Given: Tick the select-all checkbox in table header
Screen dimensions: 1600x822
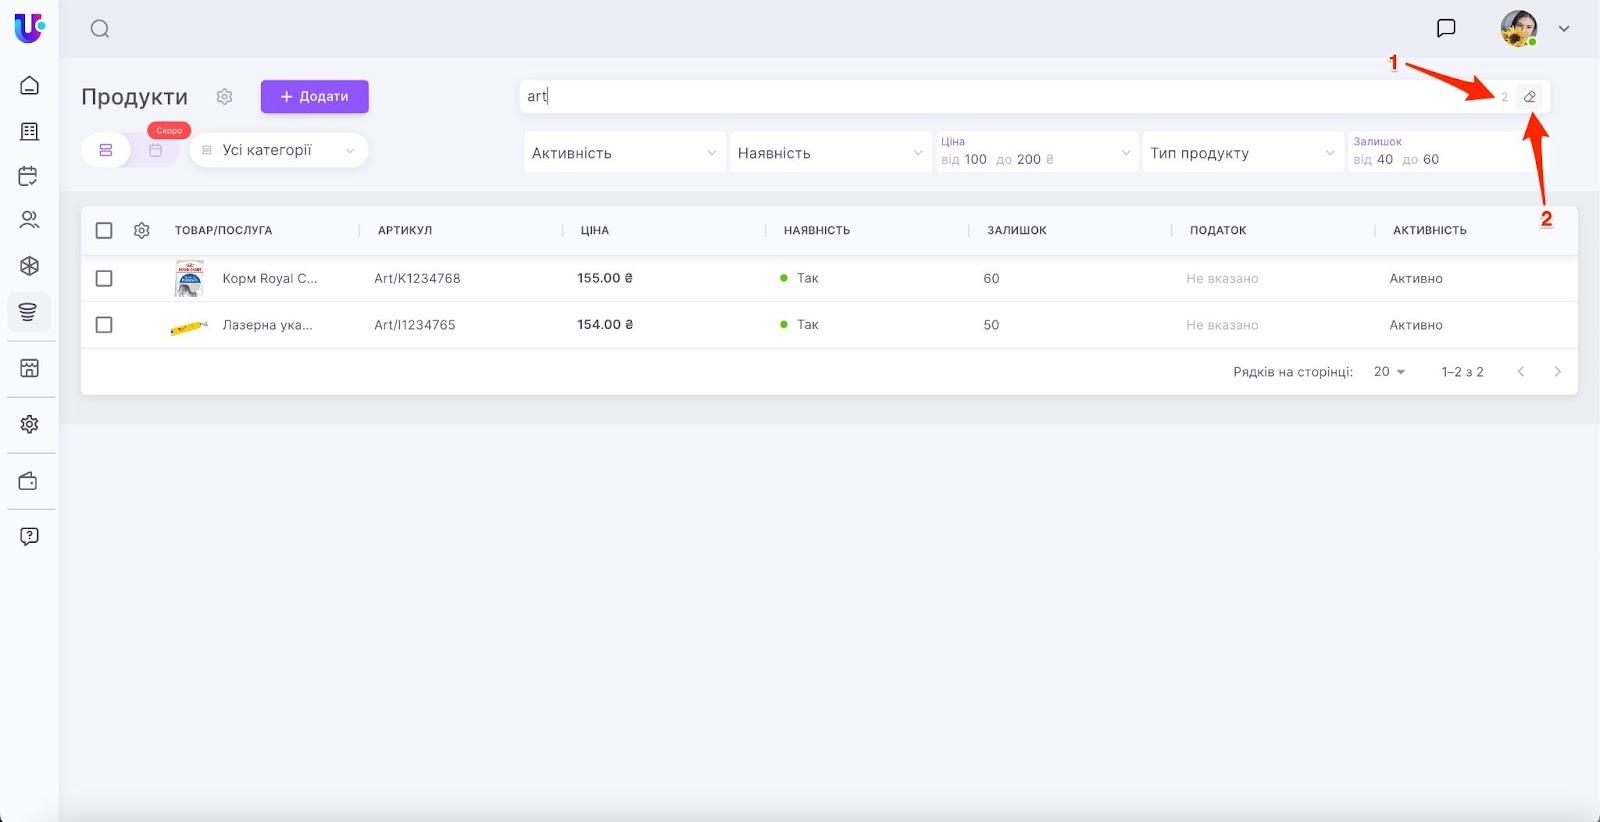Looking at the screenshot, I should (x=104, y=231).
